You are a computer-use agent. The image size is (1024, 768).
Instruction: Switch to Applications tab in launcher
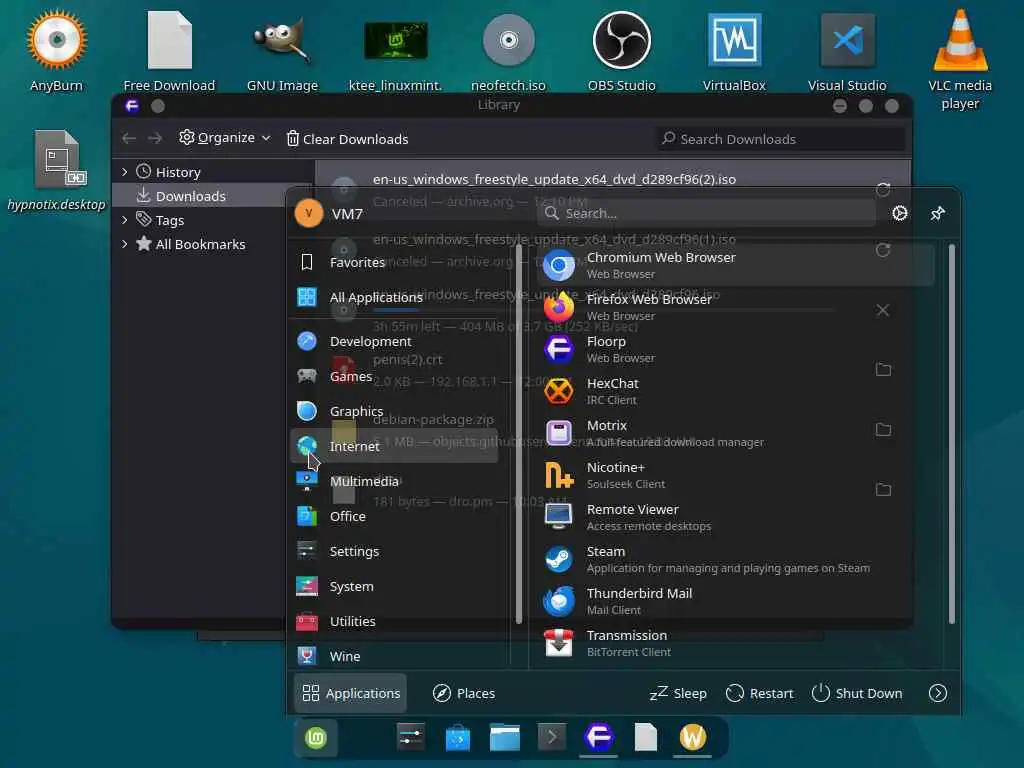tap(351, 693)
